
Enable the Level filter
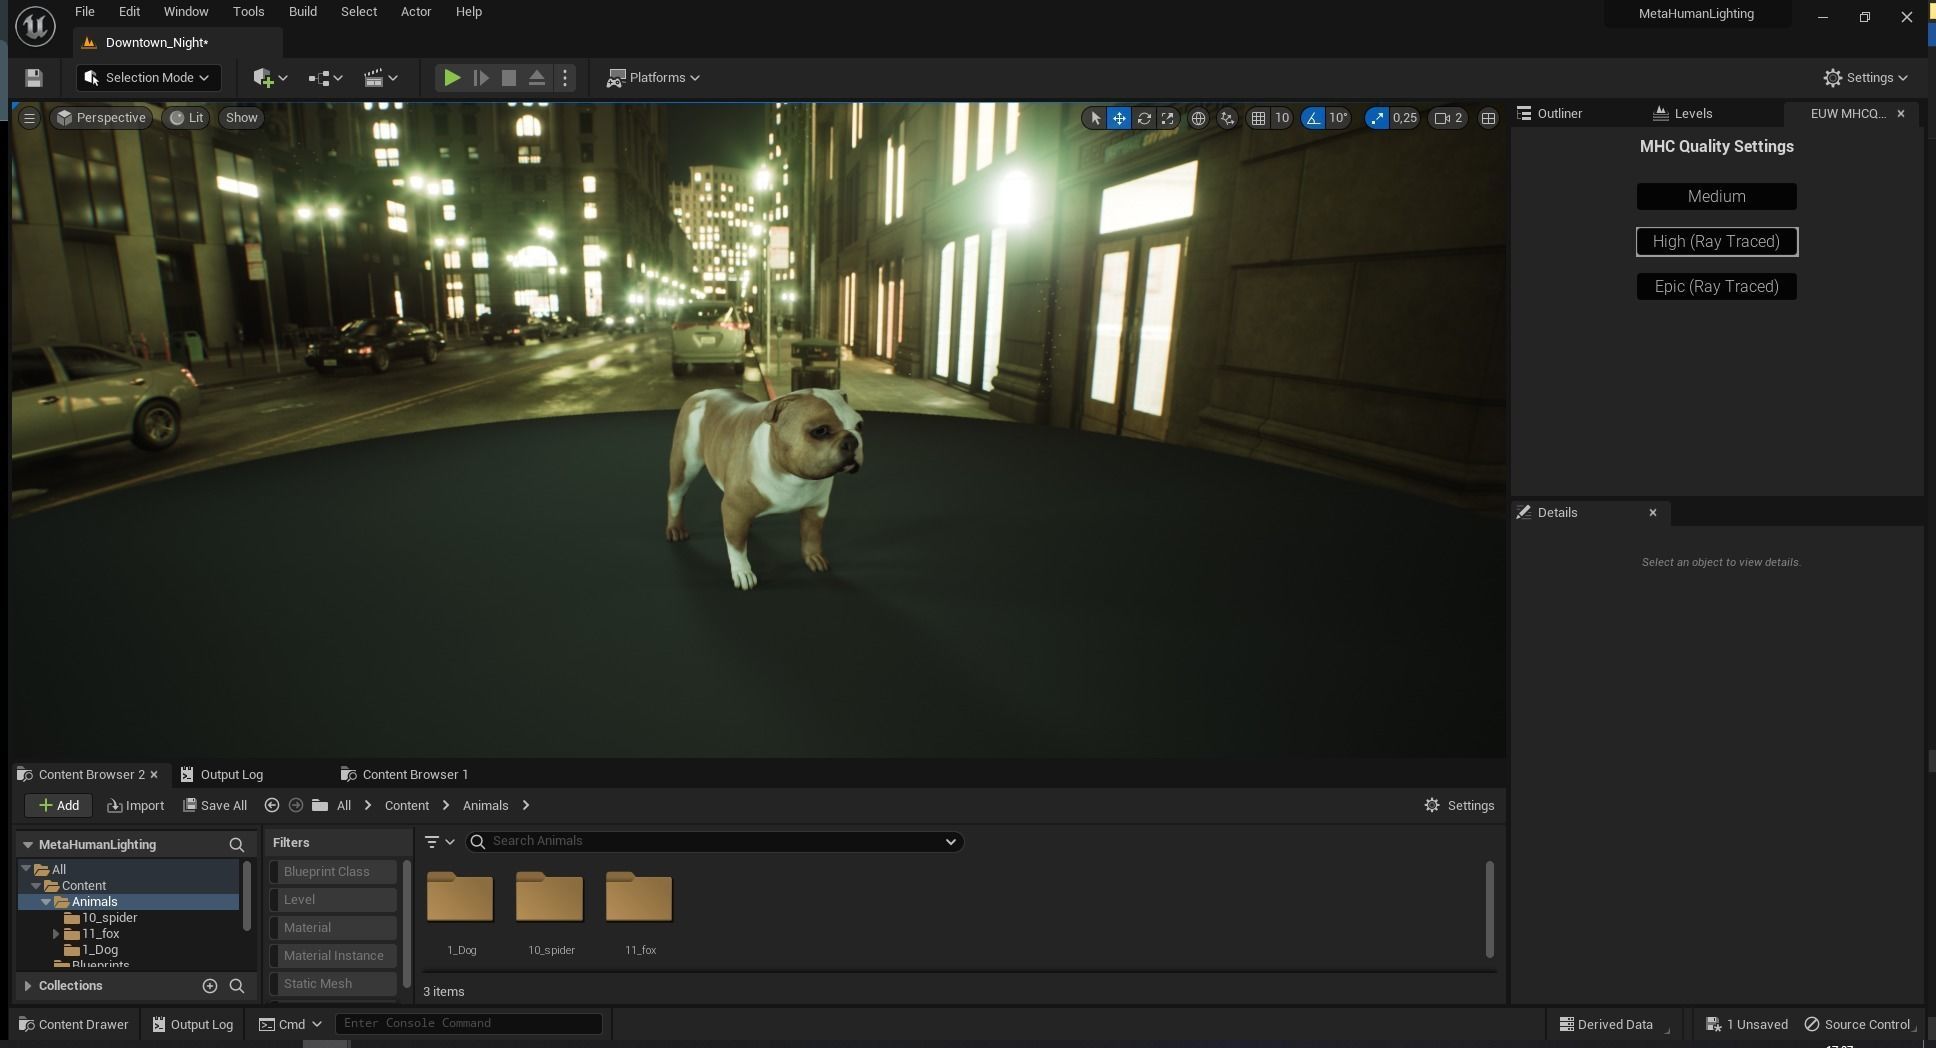coord(334,900)
